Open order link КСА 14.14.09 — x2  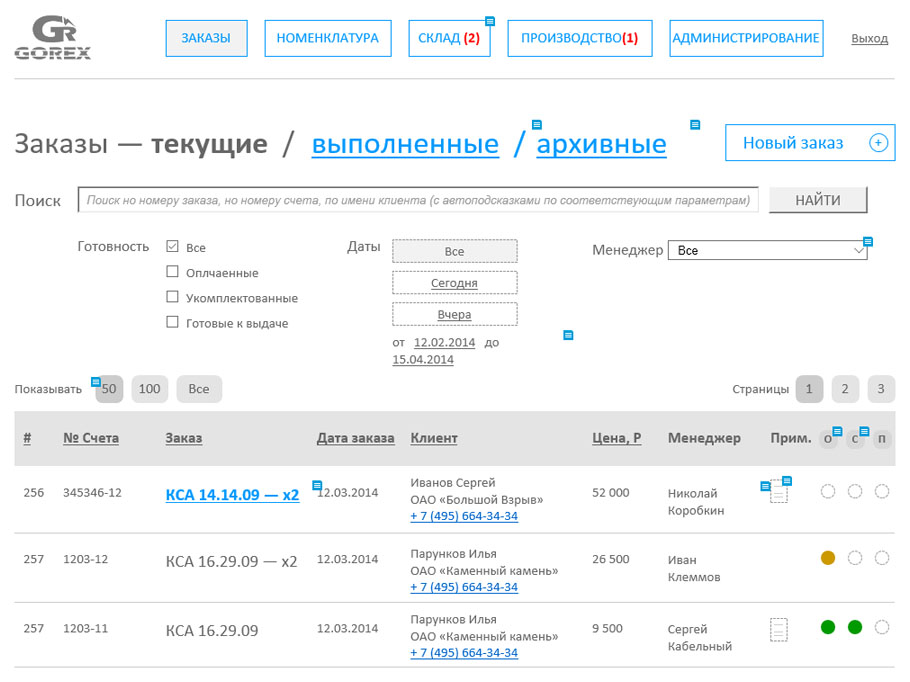point(232,494)
